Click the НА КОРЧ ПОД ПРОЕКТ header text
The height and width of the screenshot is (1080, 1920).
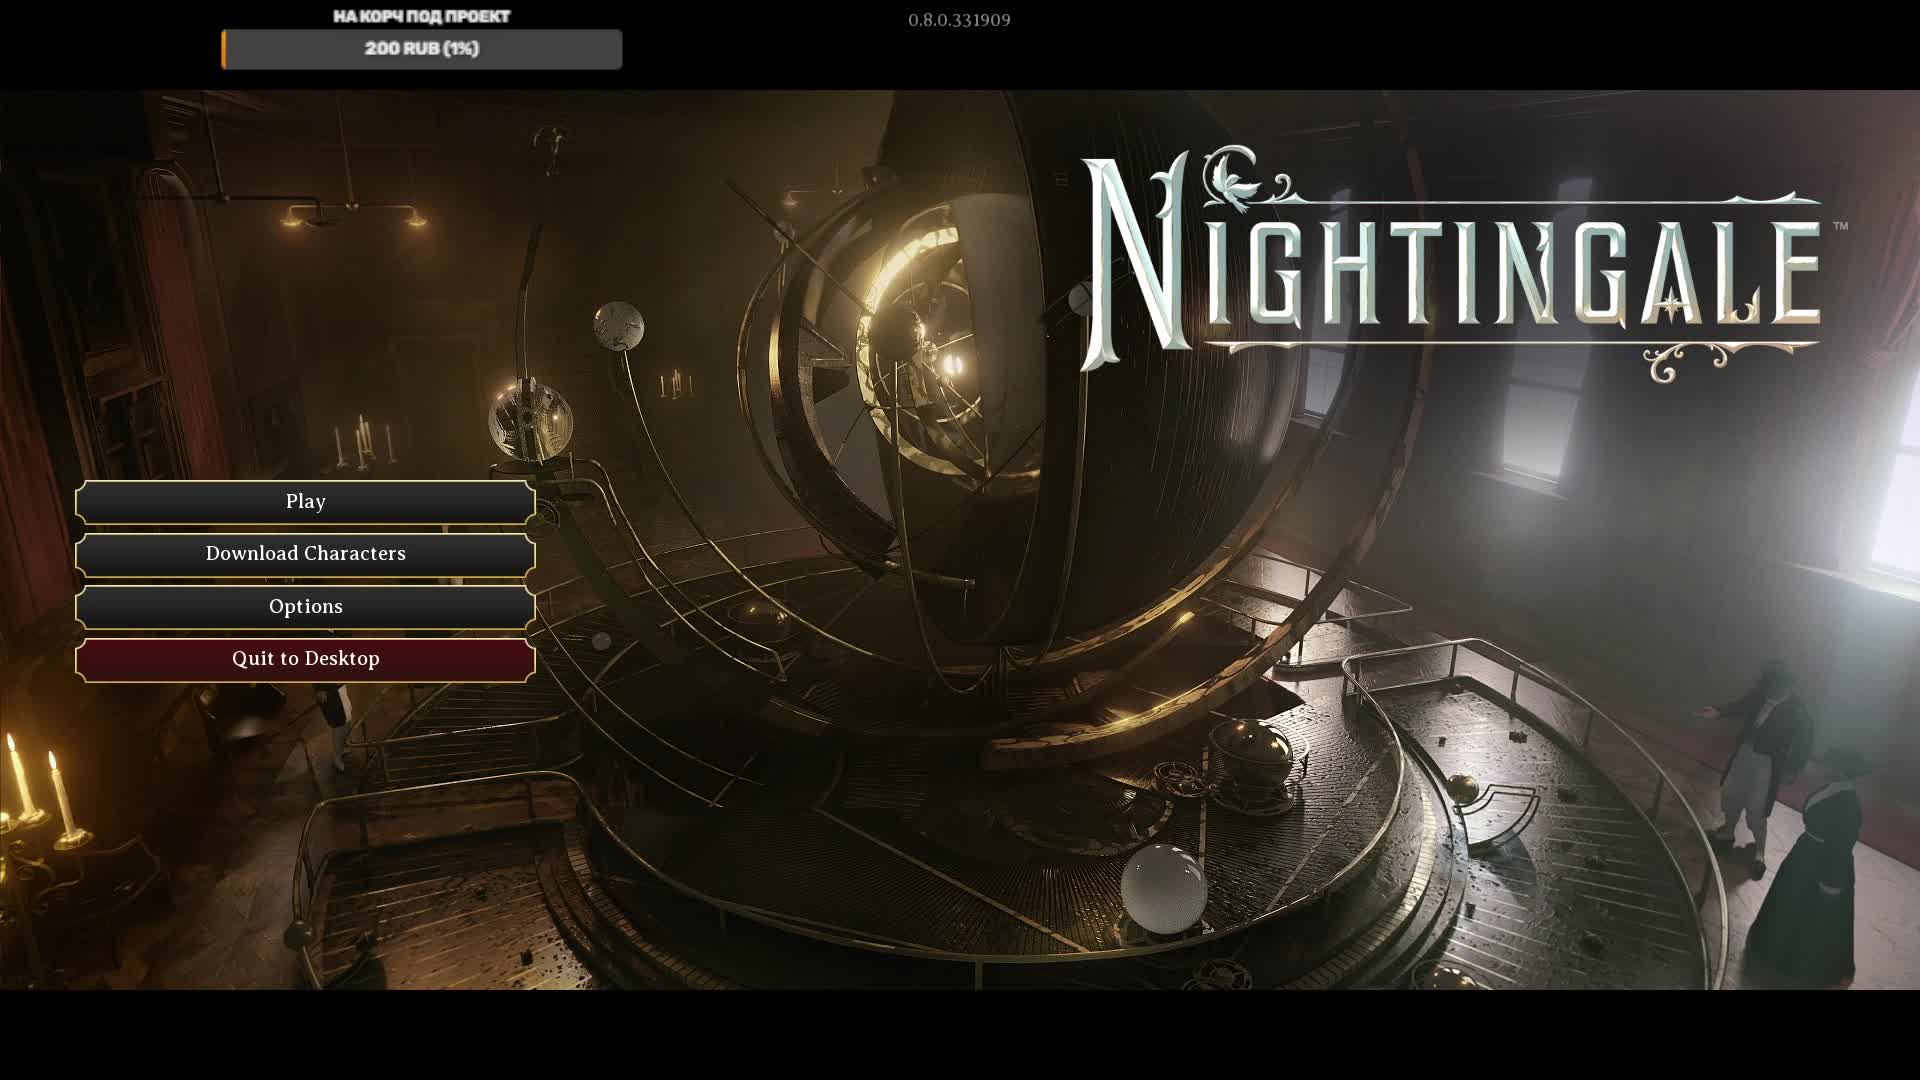point(420,16)
